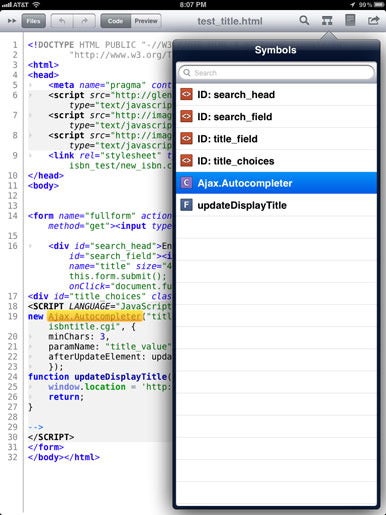Click the red ID icon beside search_field
The image size is (386, 515).
click(186, 116)
